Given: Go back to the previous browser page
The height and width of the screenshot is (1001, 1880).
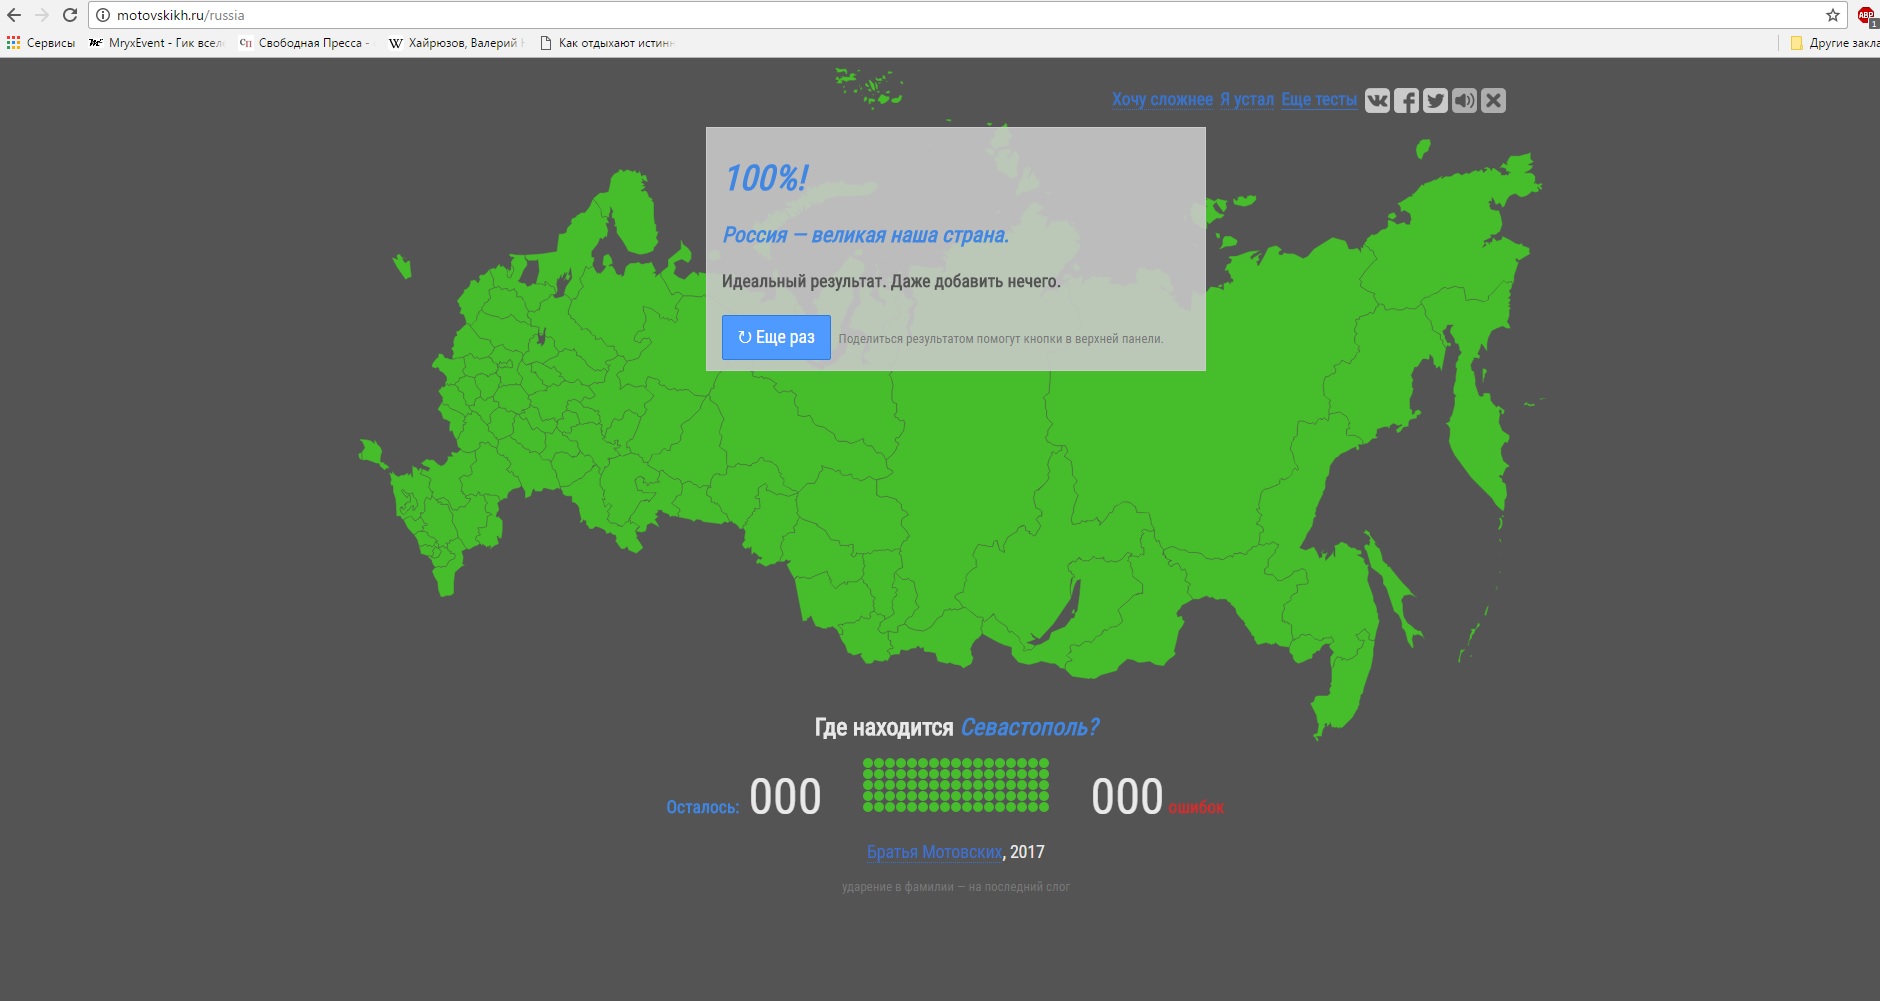Looking at the screenshot, I should pos(14,15).
